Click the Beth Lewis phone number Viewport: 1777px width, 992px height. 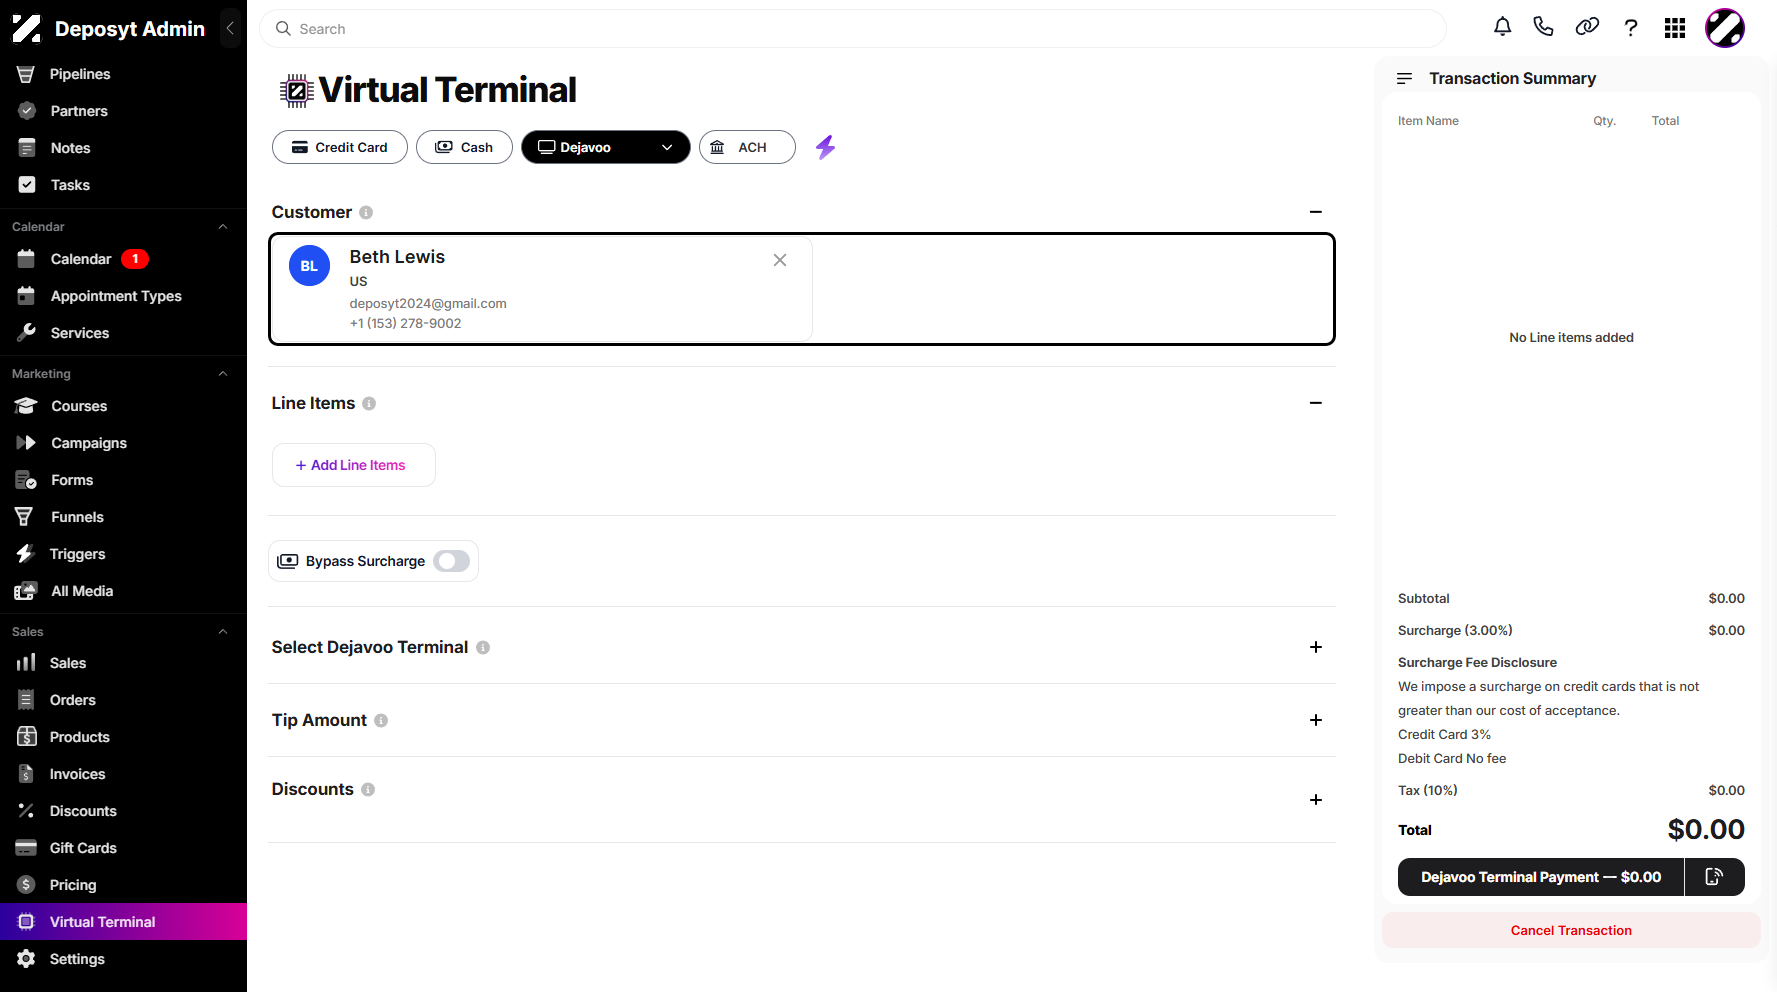[405, 323]
